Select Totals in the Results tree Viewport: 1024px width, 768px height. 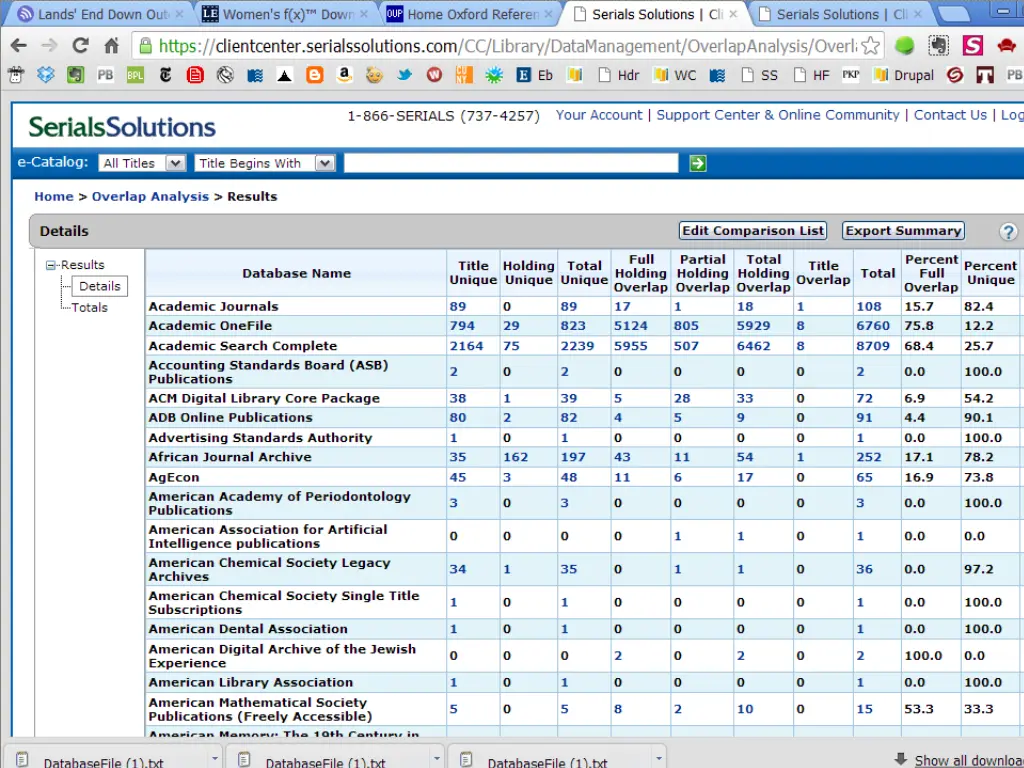coord(89,308)
